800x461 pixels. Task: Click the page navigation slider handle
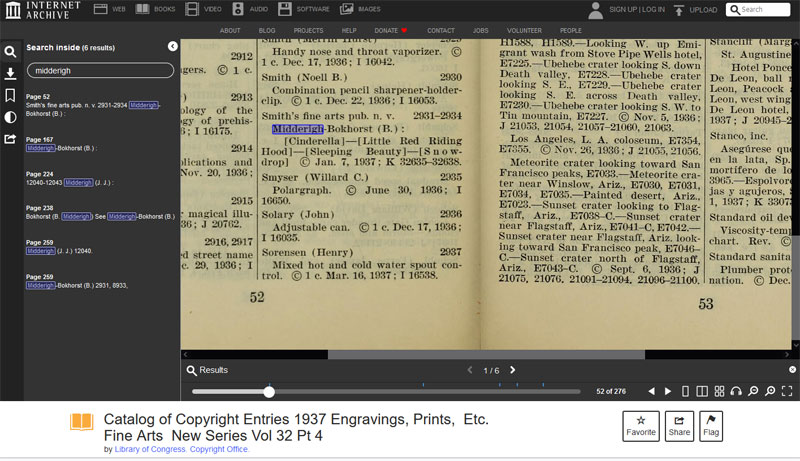[x=269, y=391]
